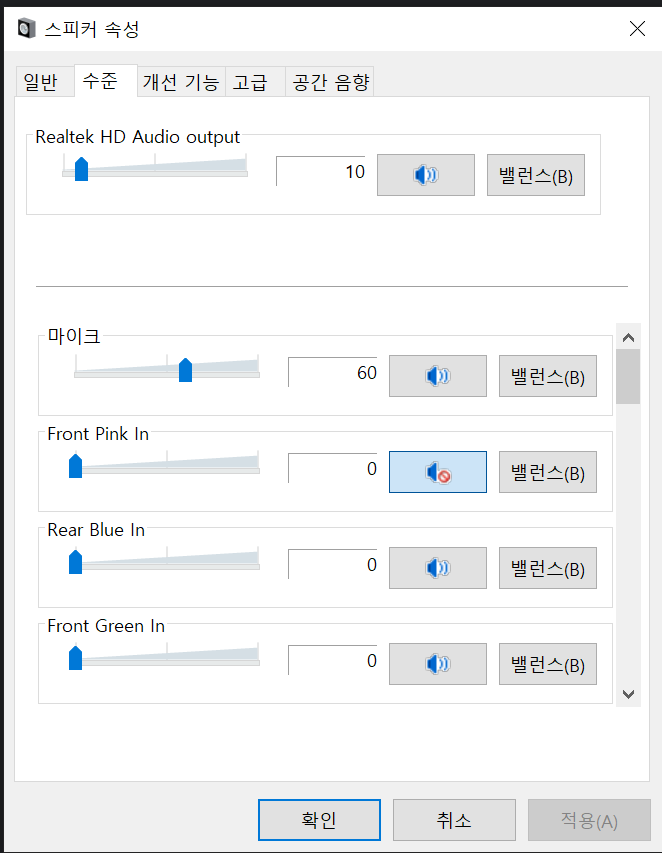Click the speaker icon in the title bar
The image size is (662, 853).
tap(26, 28)
